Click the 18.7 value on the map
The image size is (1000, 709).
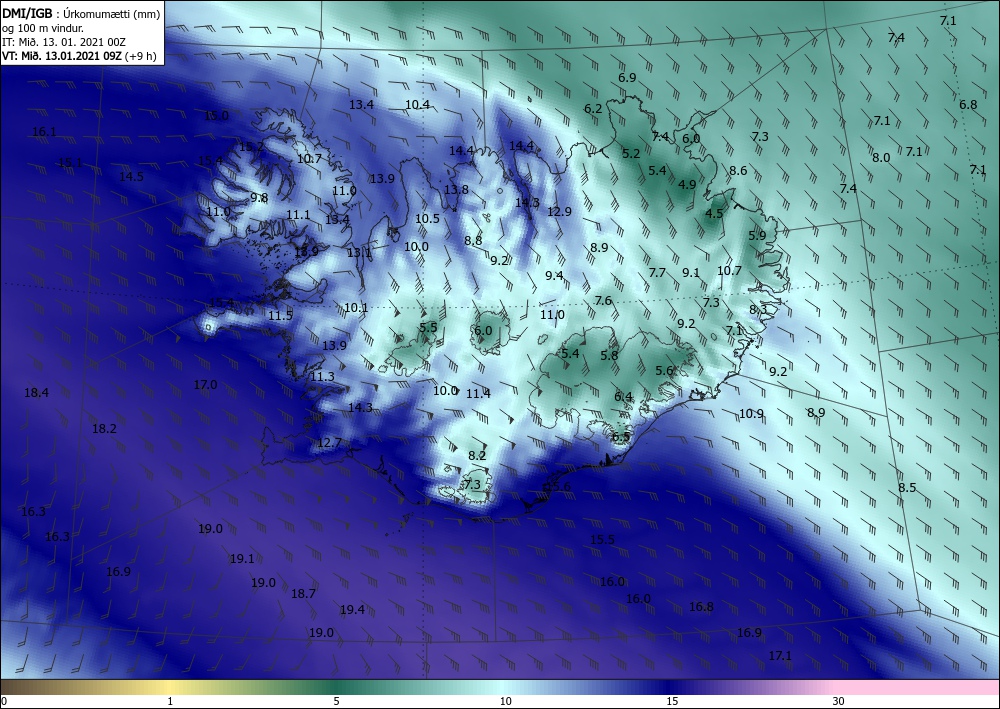[303, 594]
